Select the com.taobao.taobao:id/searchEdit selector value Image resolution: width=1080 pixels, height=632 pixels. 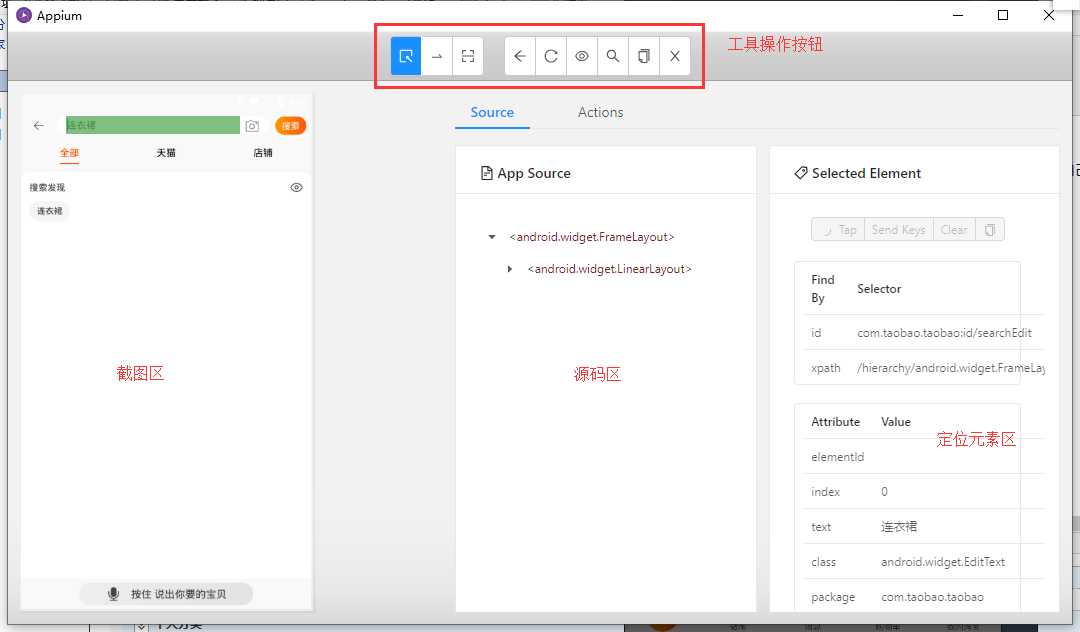[944, 333]
